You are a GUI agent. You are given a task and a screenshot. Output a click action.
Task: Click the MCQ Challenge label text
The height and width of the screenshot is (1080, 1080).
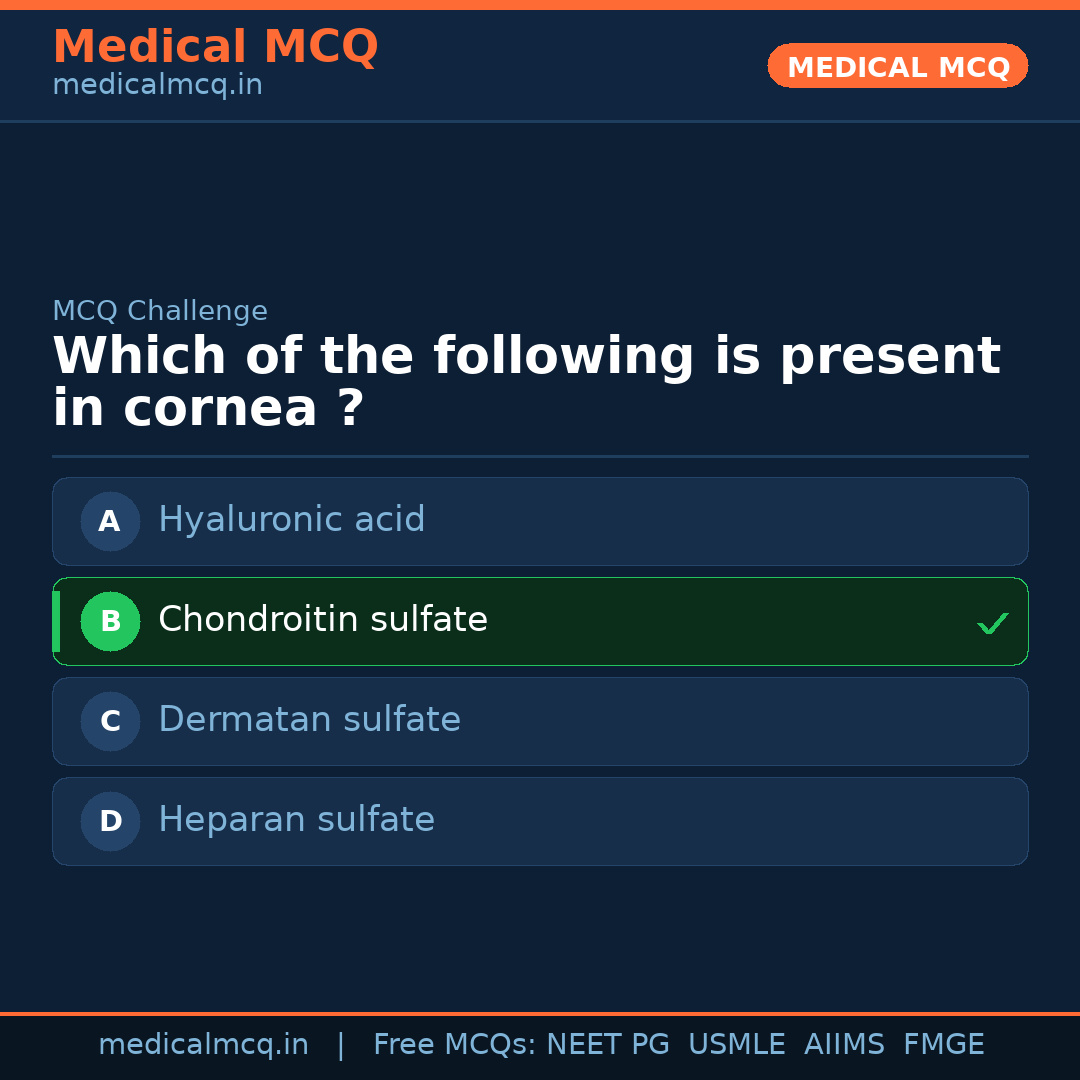pyautogui.click(x=160, y=311)
